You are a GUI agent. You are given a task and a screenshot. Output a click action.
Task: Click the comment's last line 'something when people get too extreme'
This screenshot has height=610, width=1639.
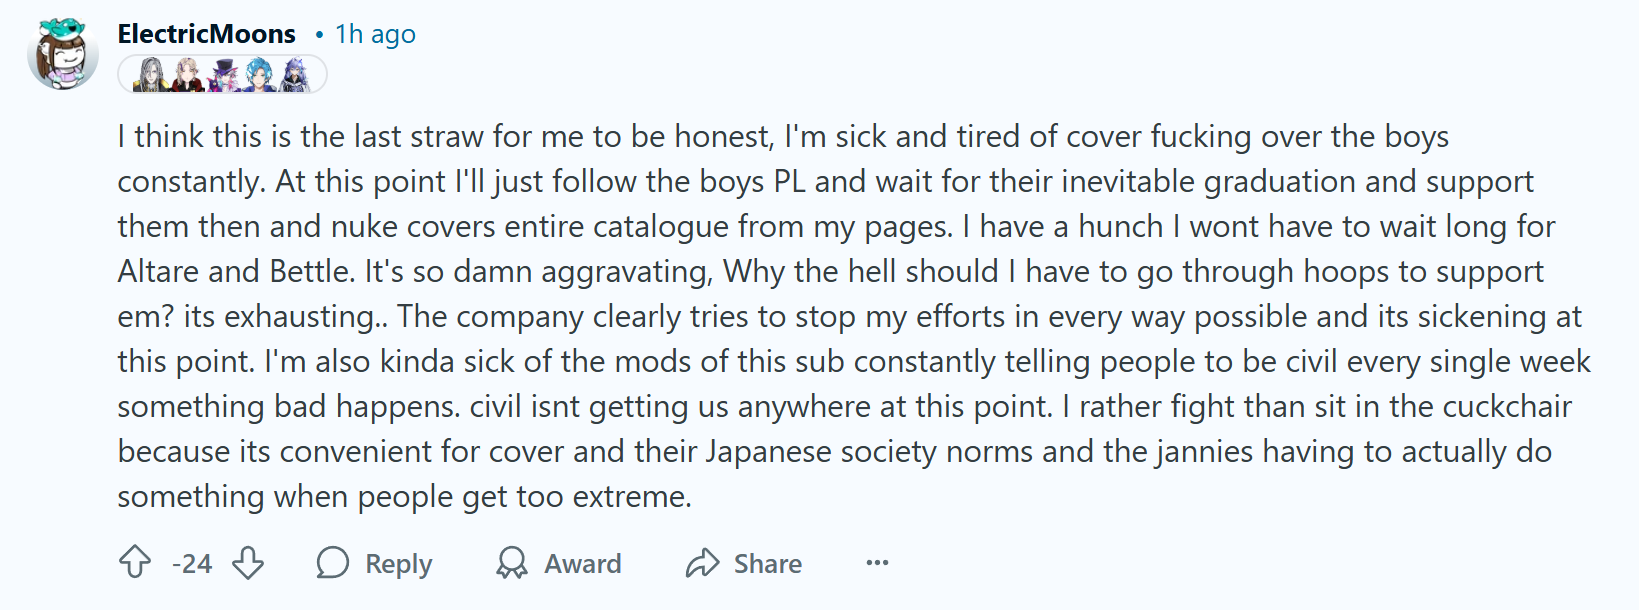tap(403, 496)
